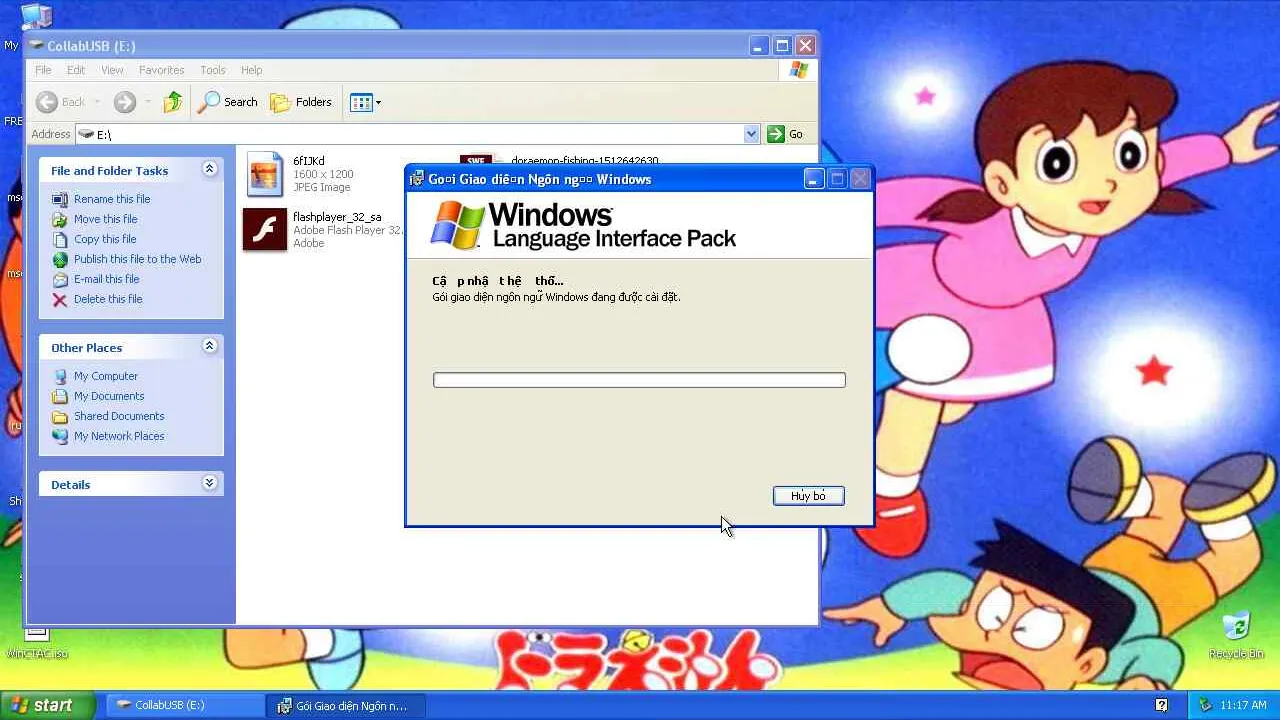Open the Search pane in Explorer
The width and height of the screenshot is (1280, 720).
pos(228,102)
